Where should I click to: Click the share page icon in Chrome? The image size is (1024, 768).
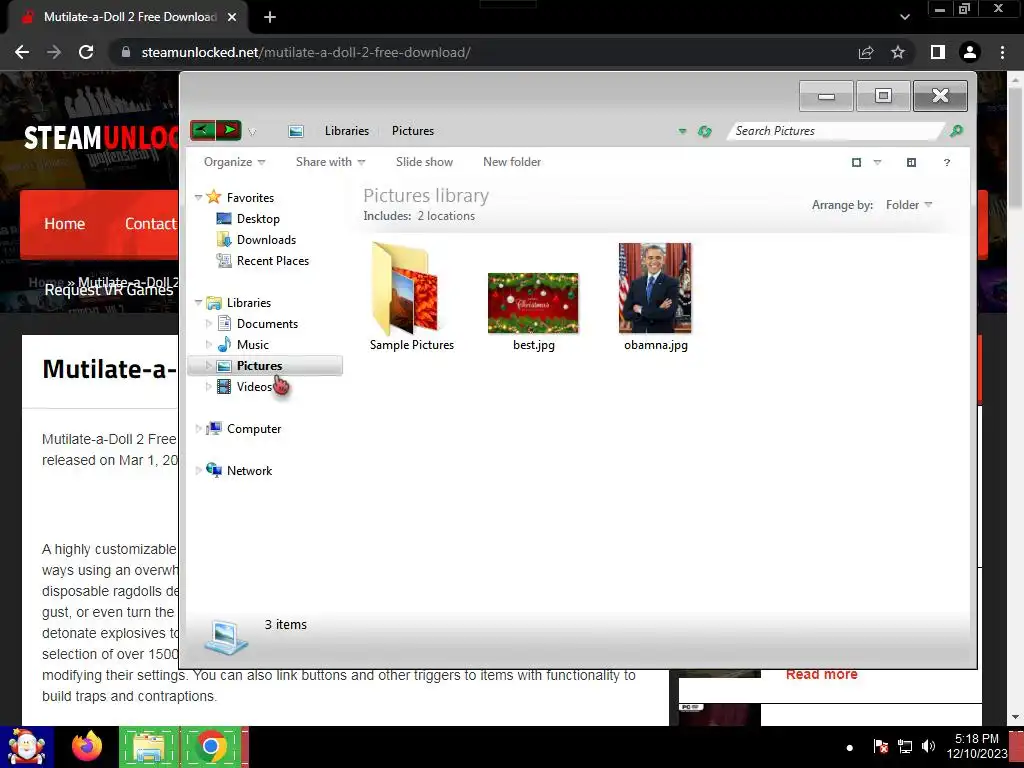click(x=866, y=52)
